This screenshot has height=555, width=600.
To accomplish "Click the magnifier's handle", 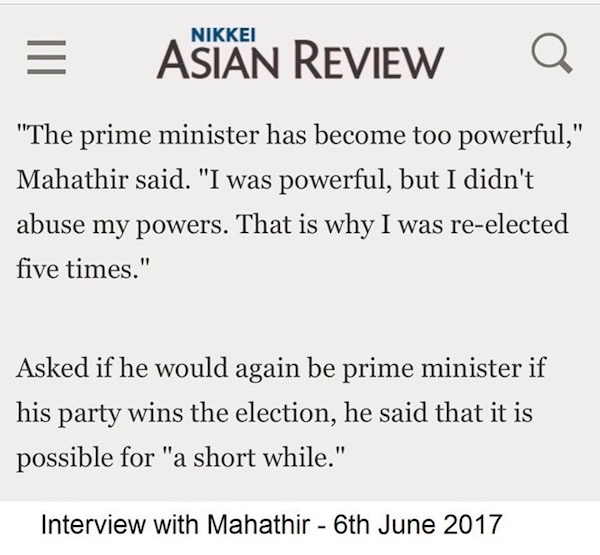I will 564,65.
